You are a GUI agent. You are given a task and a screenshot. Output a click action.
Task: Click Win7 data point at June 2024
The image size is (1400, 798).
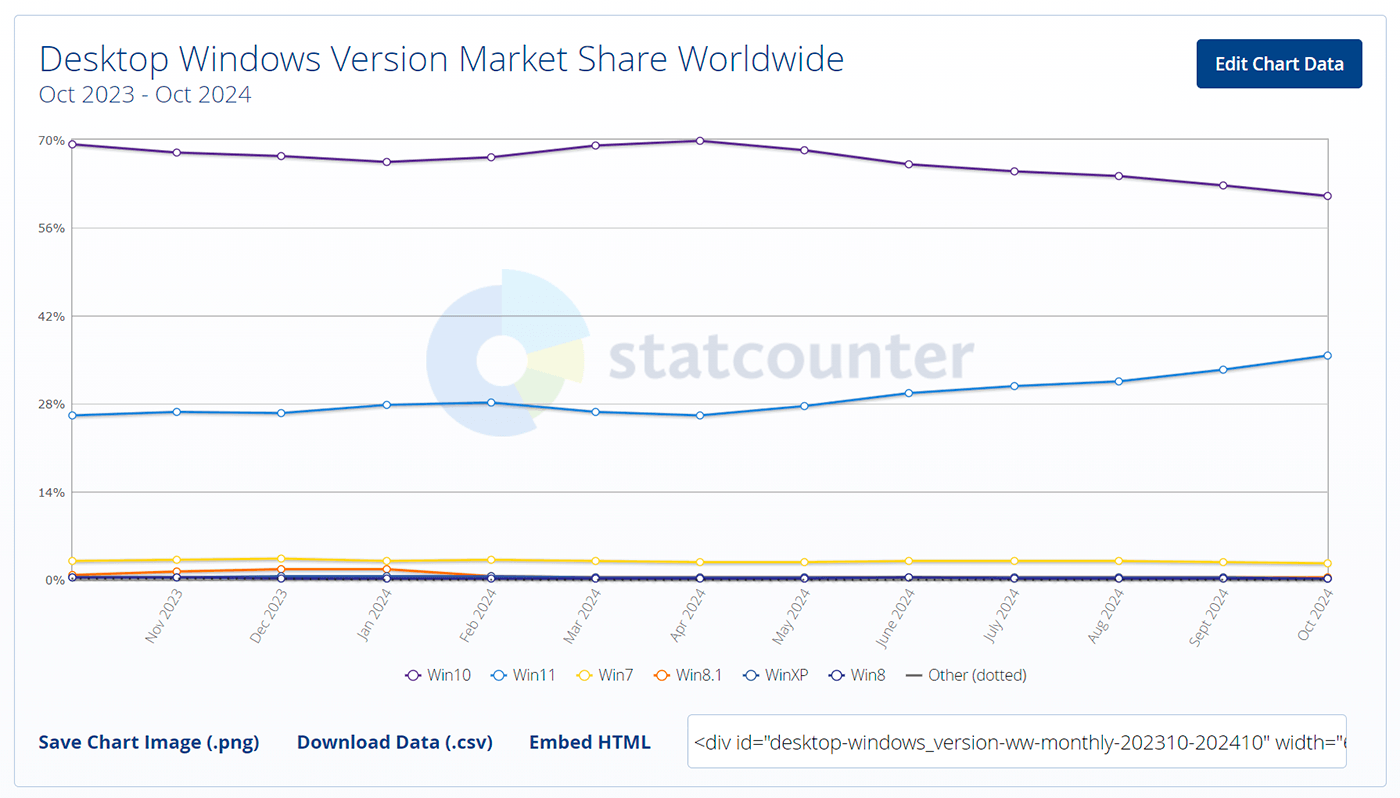point(909,561)
